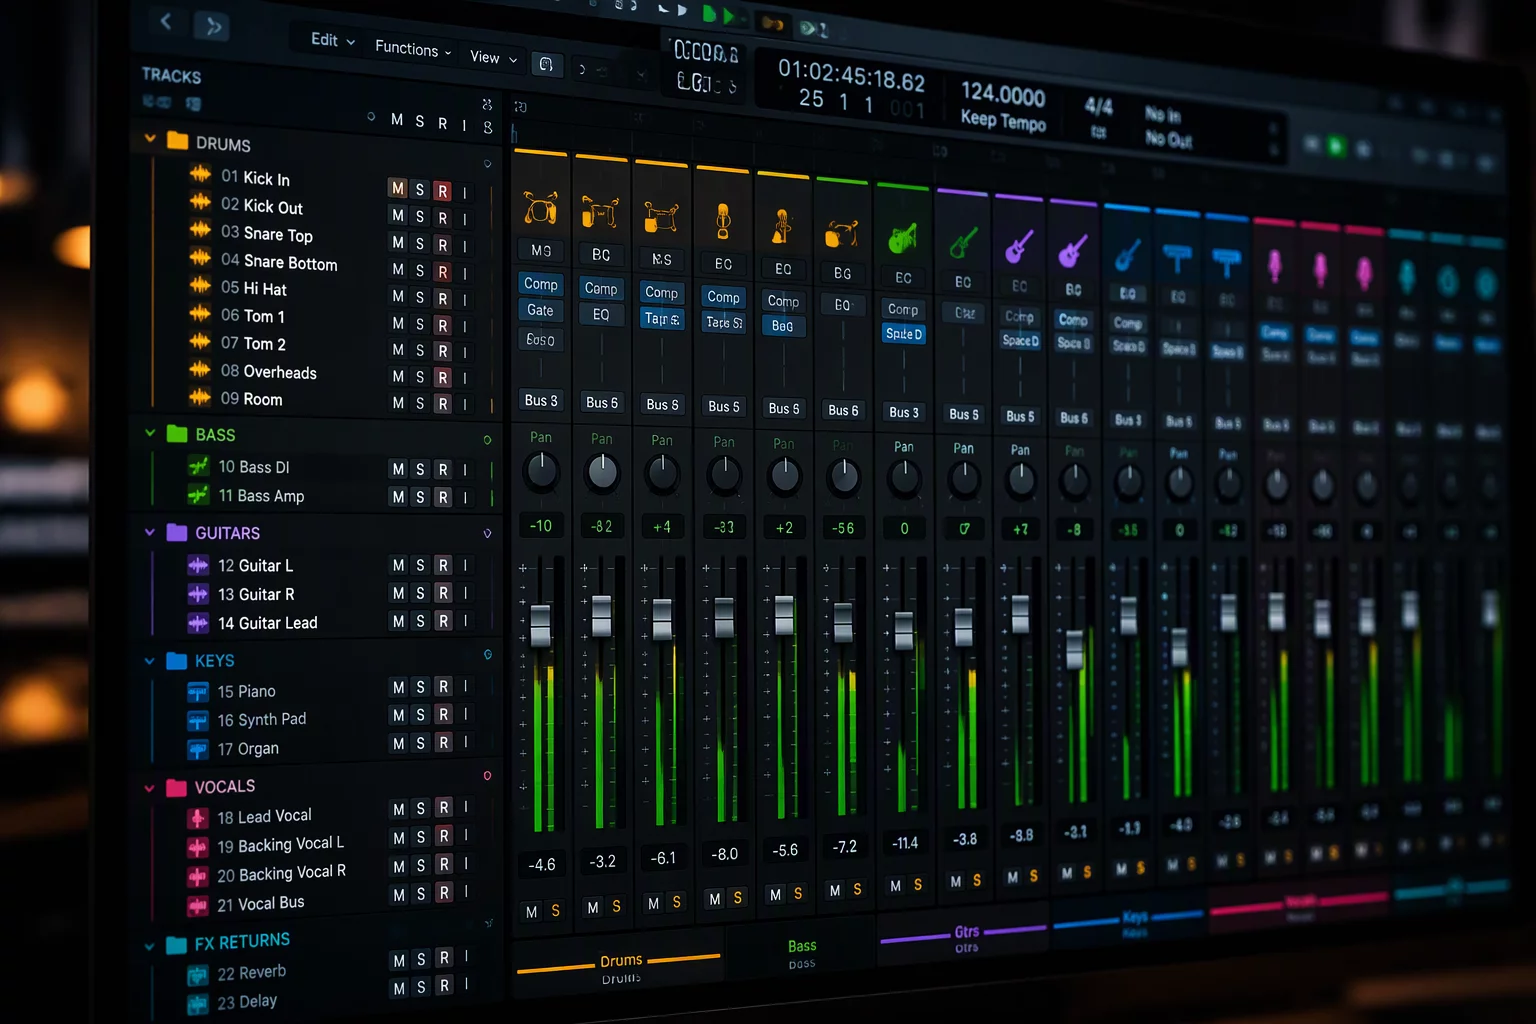Screen dimensions: 1536x1024
Task: Click the microphone icon on the -8.0 channel strip
Action: tap(723, 221)
